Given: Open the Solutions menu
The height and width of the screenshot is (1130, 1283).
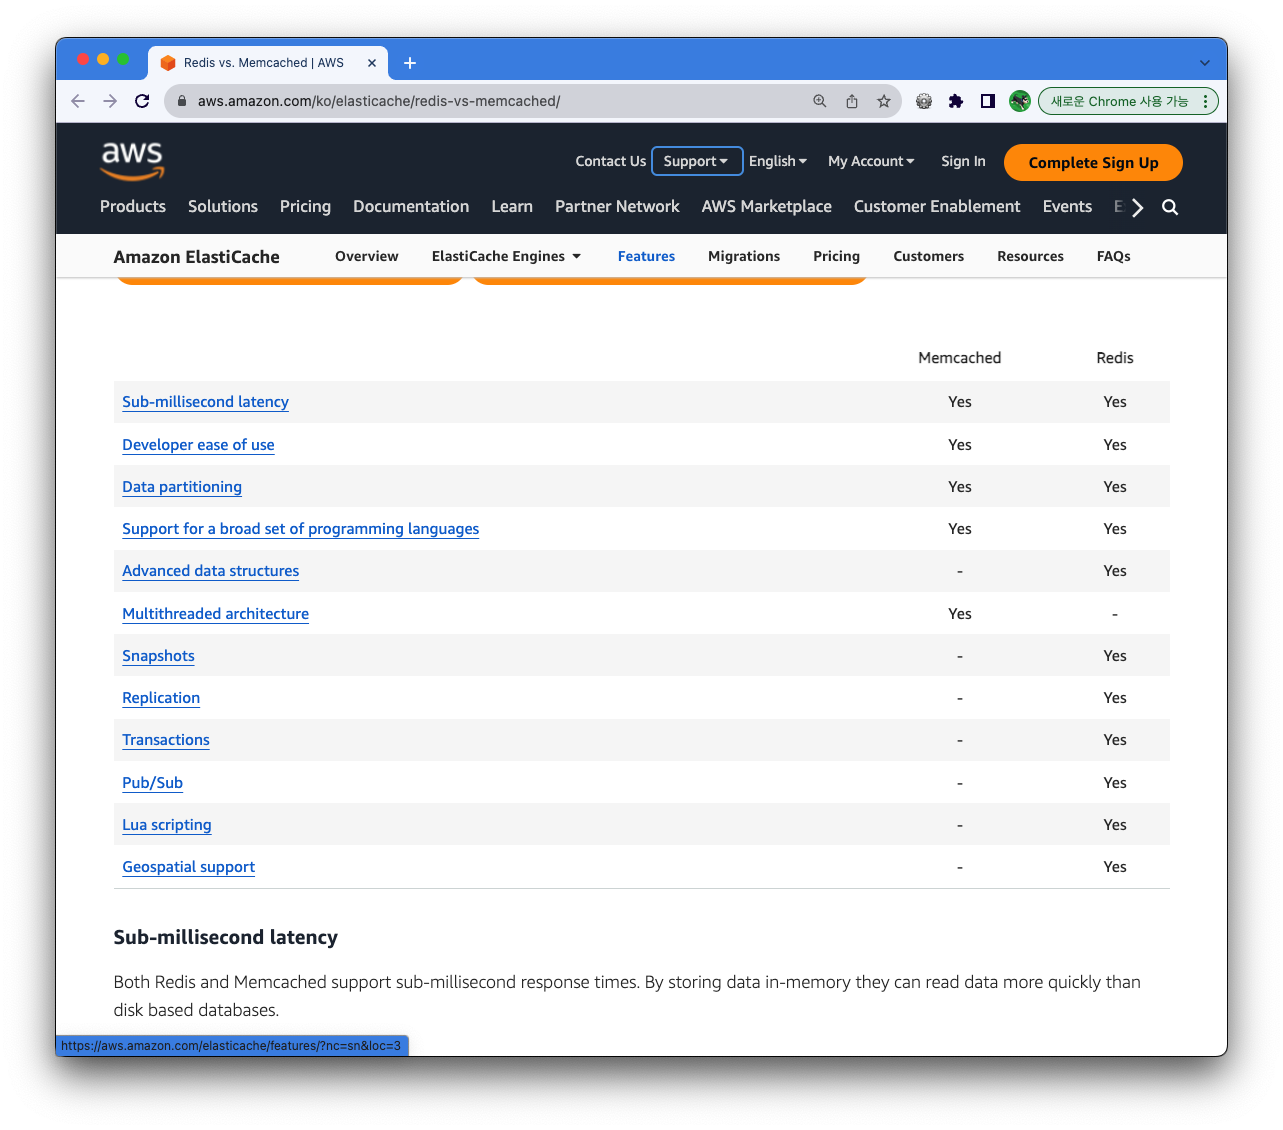Looking at the screenshot, I should pos(223,206).
